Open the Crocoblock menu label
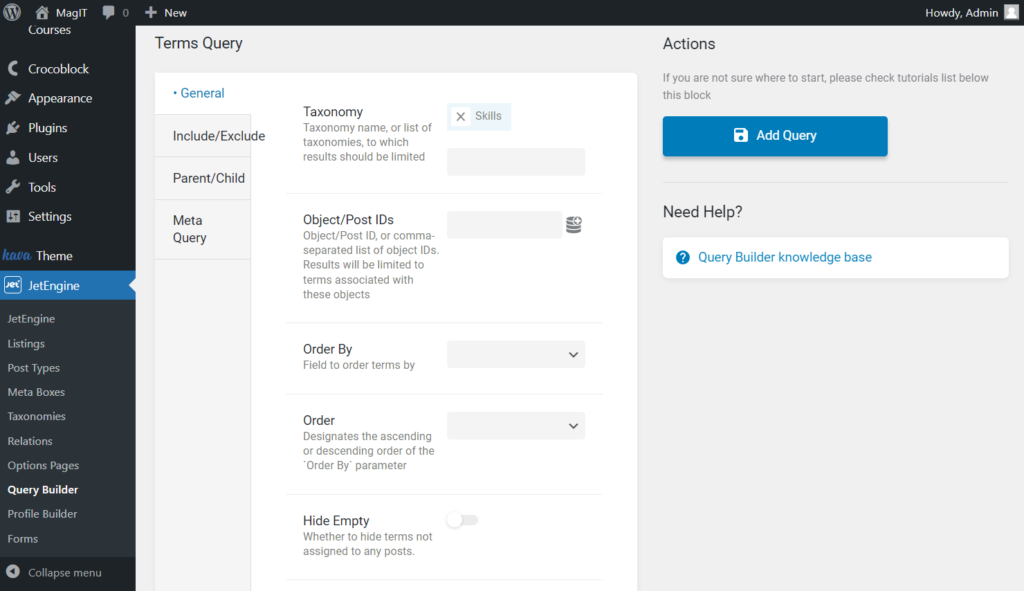Image resolution: width=1024 pixels, height=591 pixels. click(58, 69)
